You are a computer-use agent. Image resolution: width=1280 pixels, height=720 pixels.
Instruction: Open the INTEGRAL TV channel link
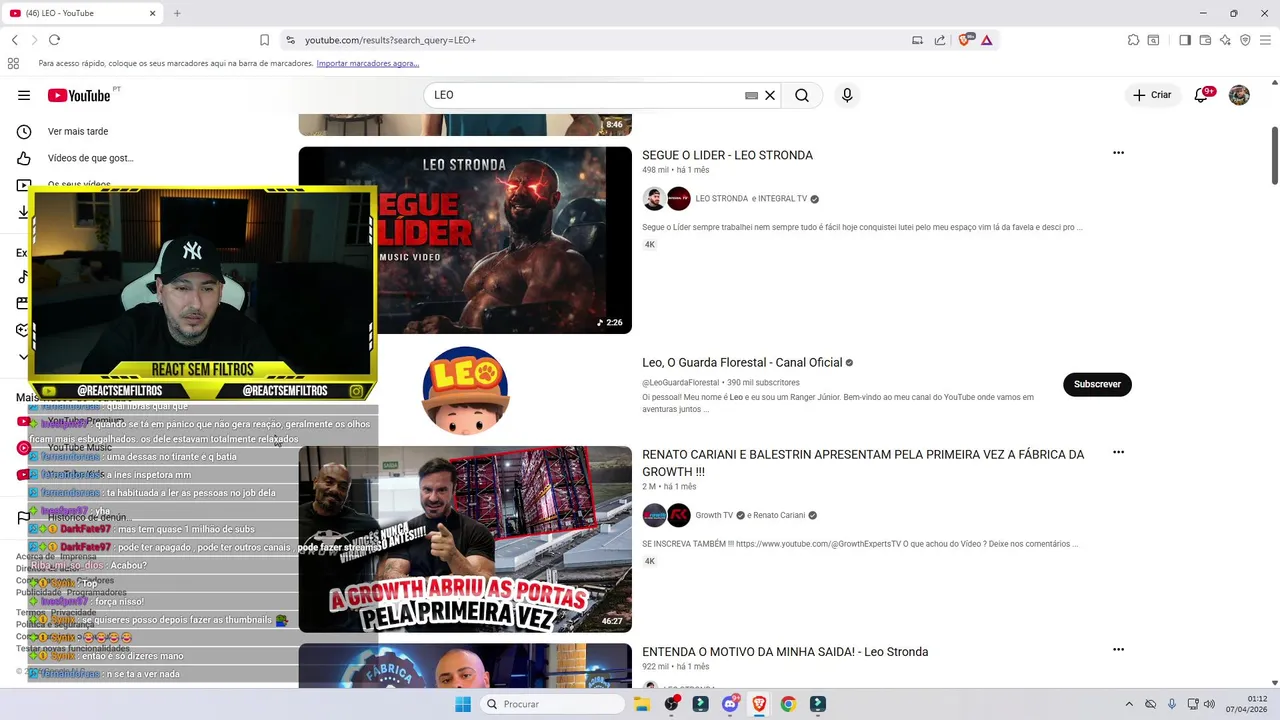782,199
